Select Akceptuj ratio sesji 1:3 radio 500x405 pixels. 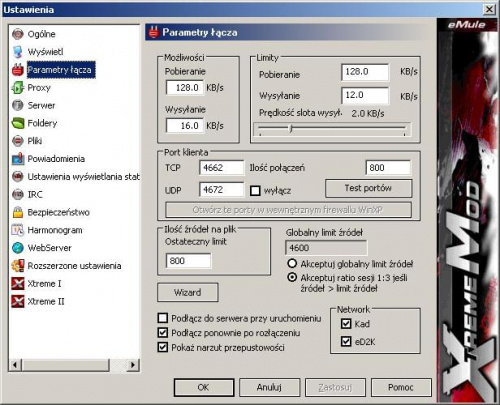(292, 277)
